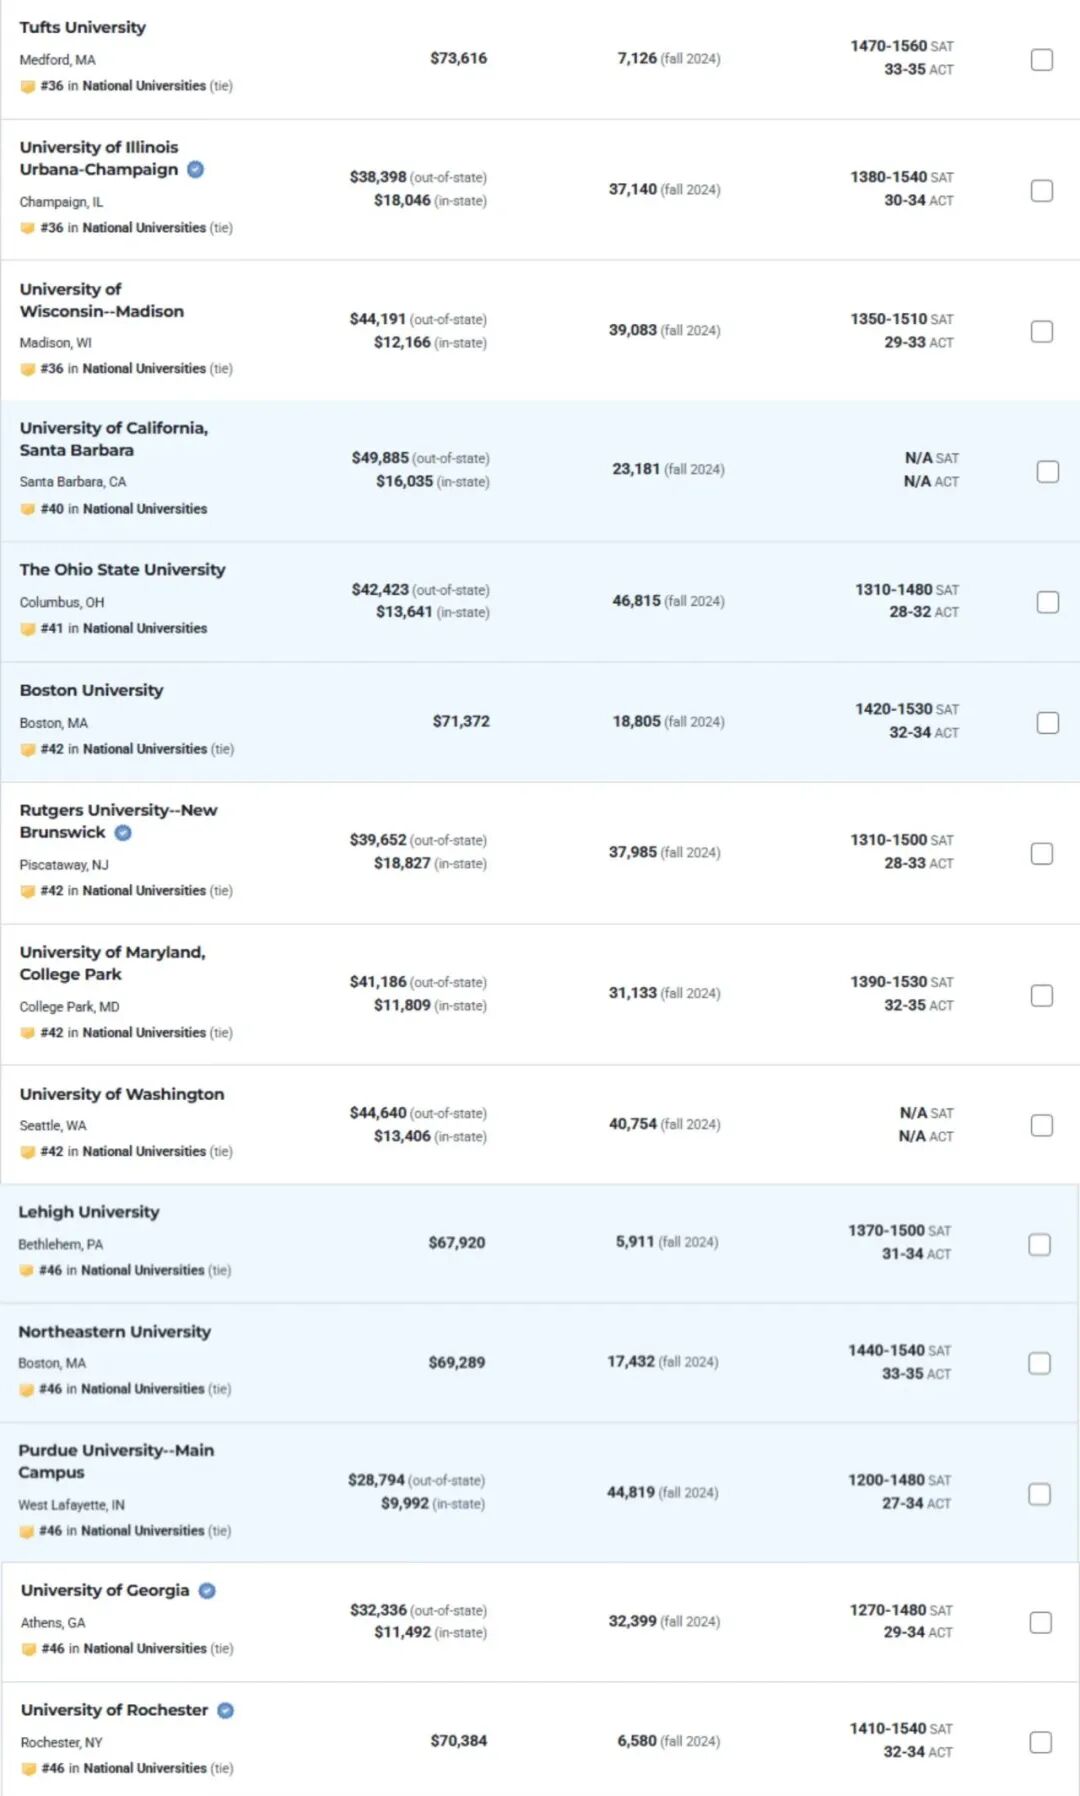Click ranking badge icon under Lehigh University
The height and width of the screenshot is (1796, 1080).
26,1271
